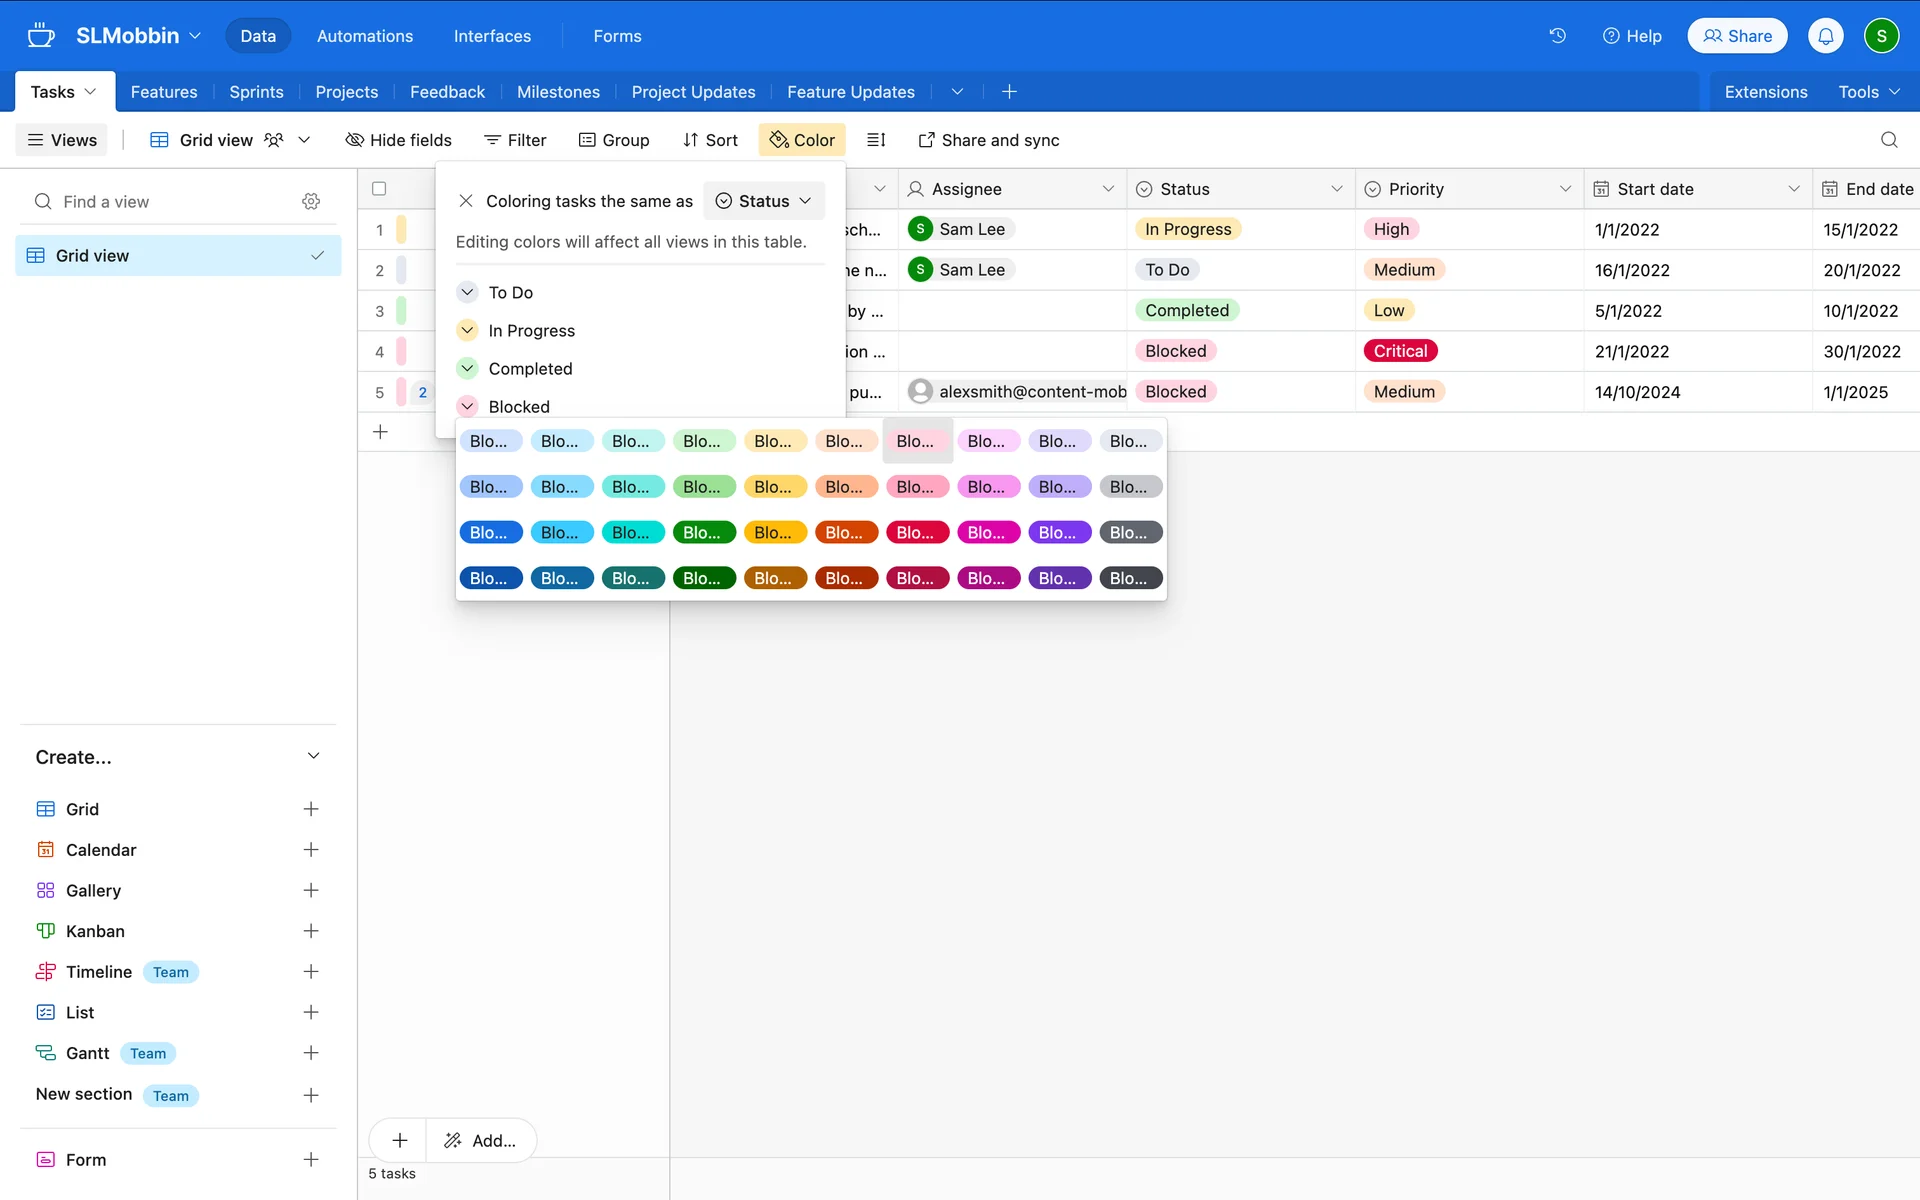Image resolution: width=1920 pixels, height=1200 pixels.
Task: Open view settings gear icon
Action: click(x=311, y=202)
